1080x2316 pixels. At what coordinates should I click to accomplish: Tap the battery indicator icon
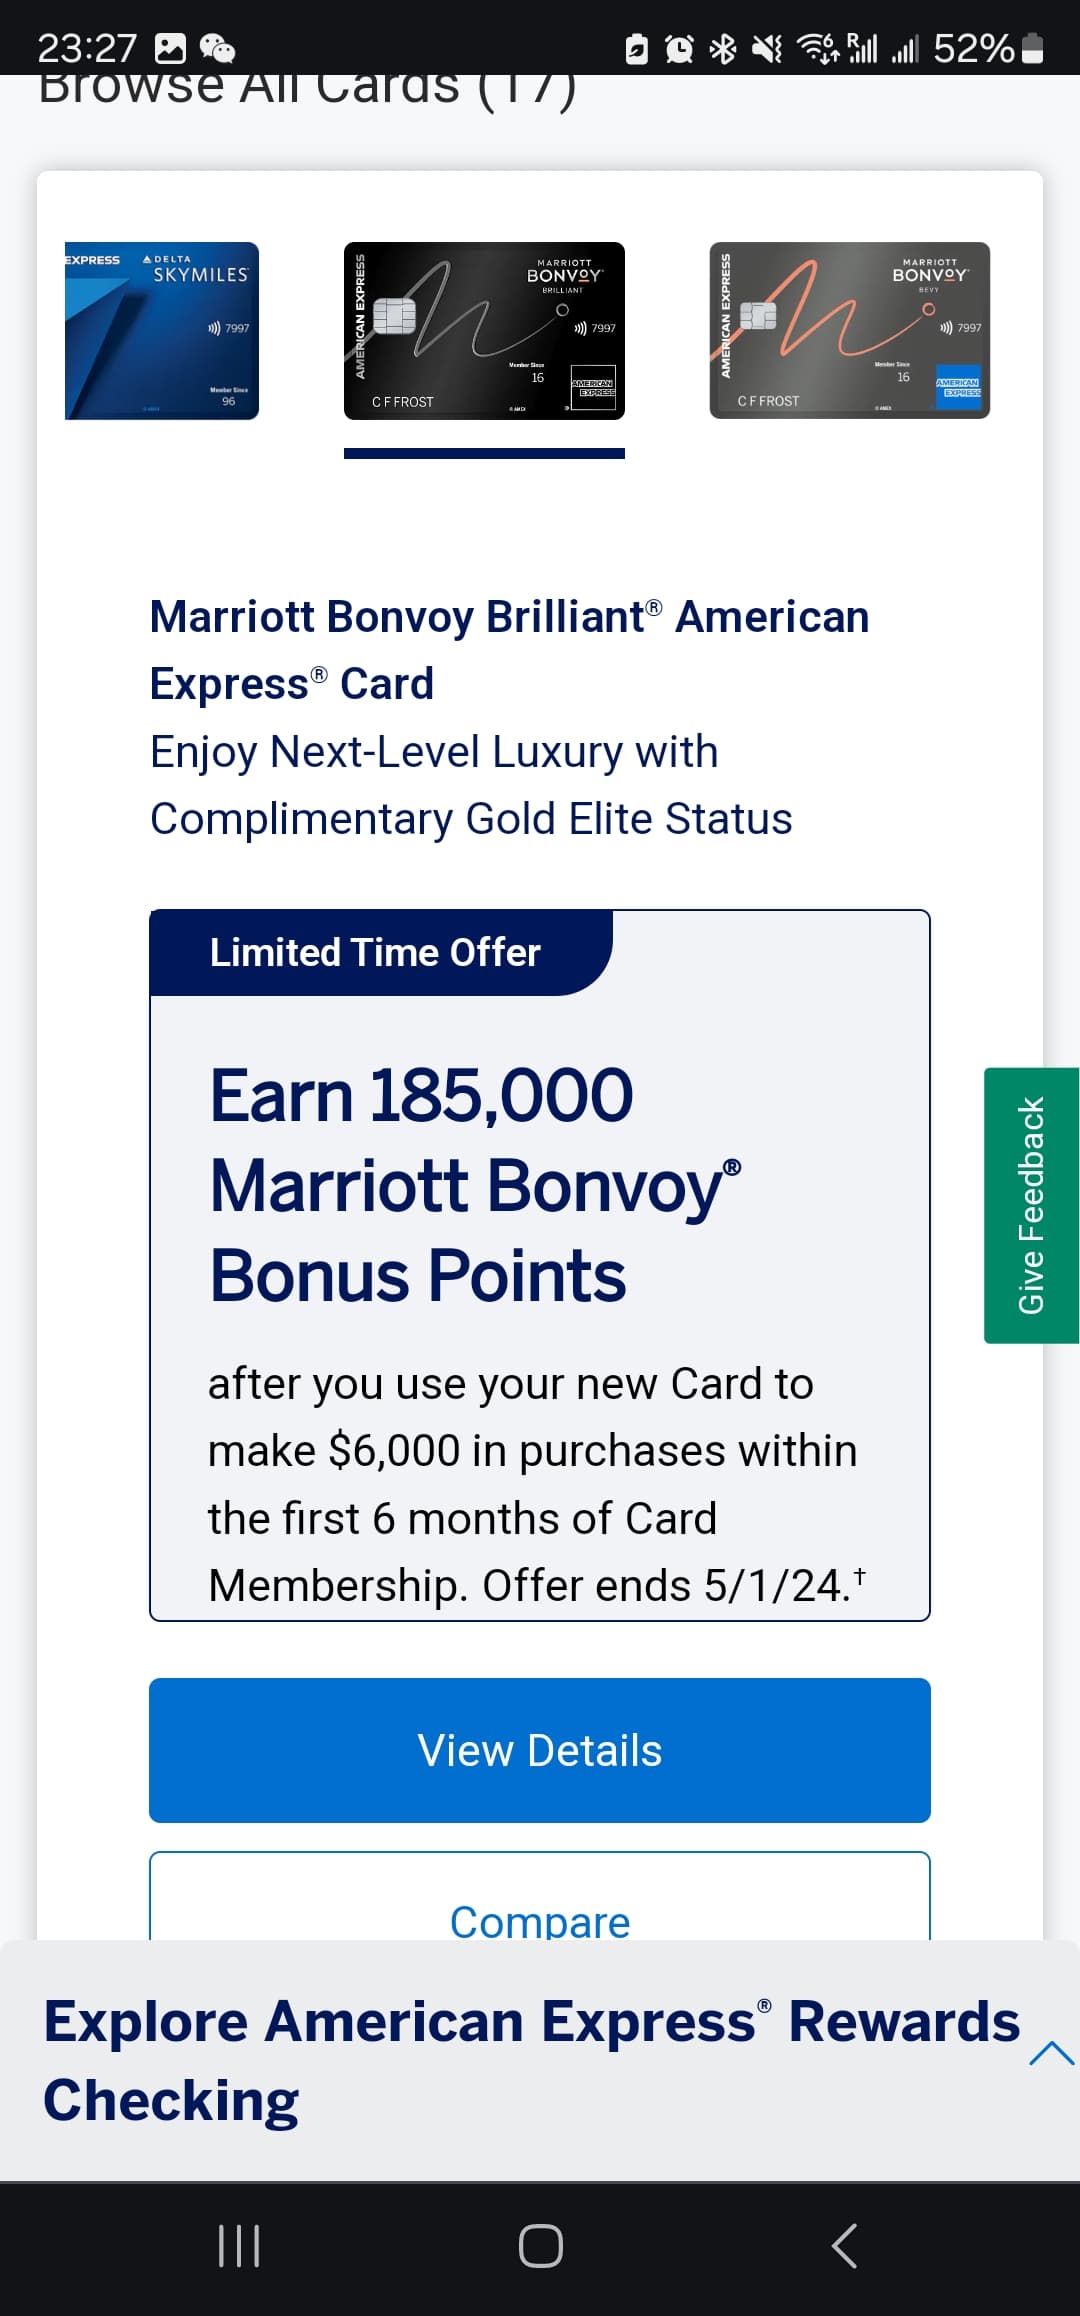[x=1034, y=48]
